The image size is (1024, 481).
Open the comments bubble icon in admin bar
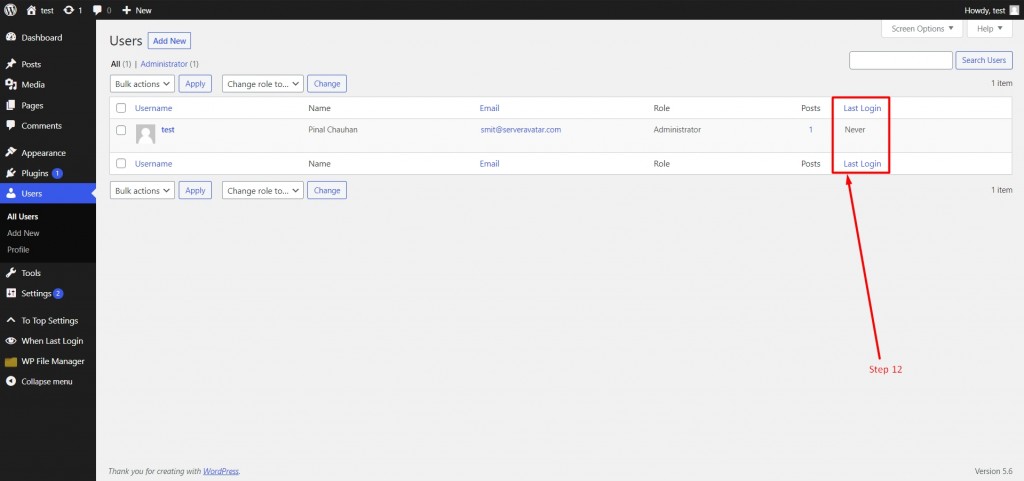click(97, 10)
